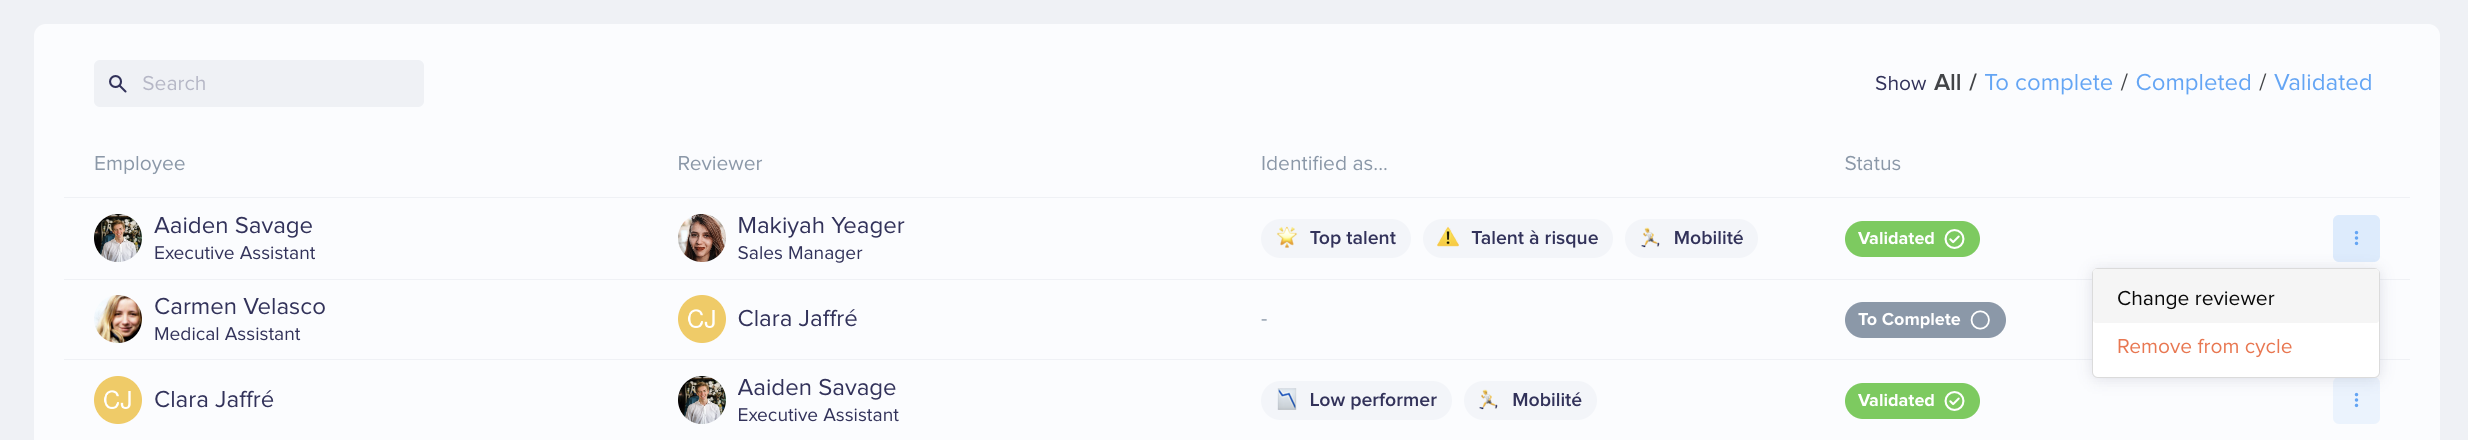2468x440 pixels.
Task: Click the Mobilité tag on Aaiden Savage's row
Action: [x=1691, y=238]
